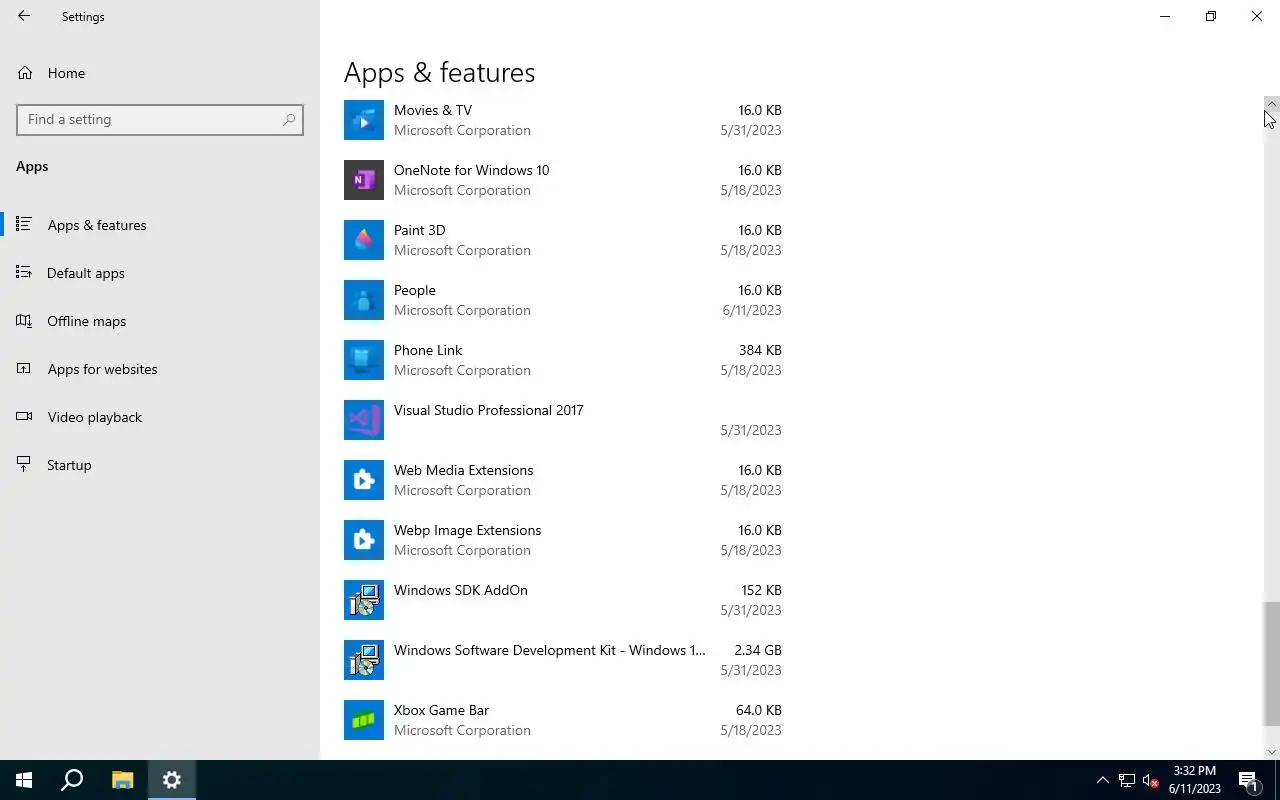Select Xbox Game Bar entry name
The width and height of the screenshot is (1280, 800).
(441, 710)
